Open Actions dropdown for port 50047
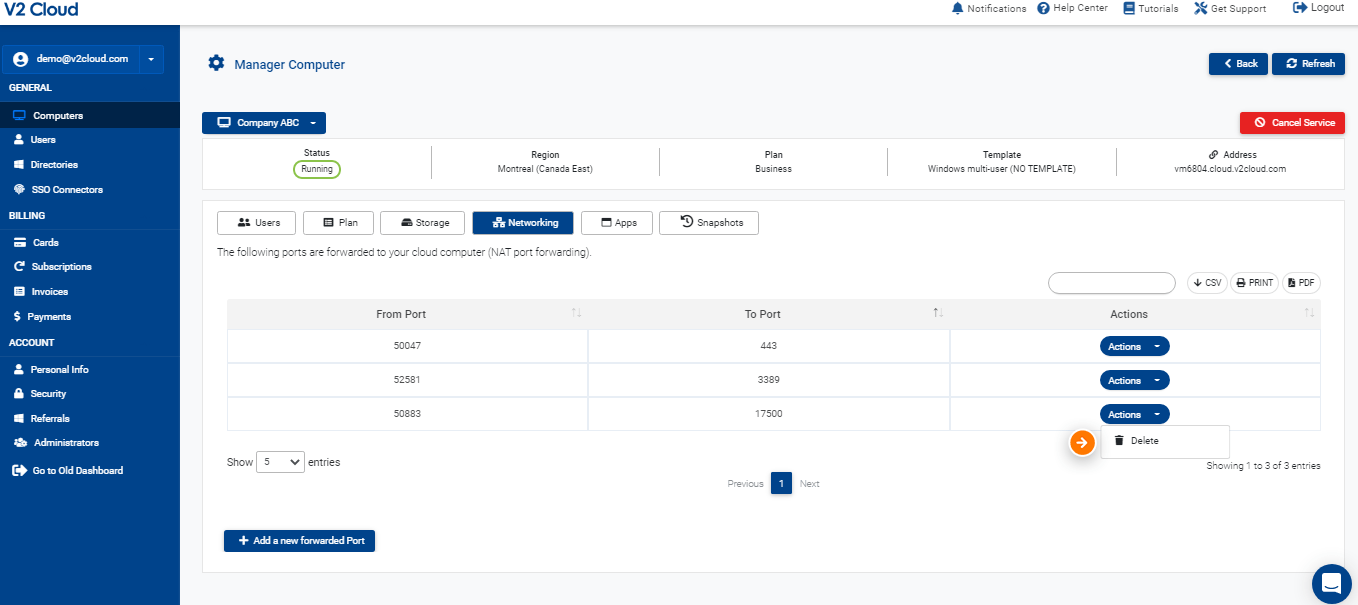 (x=1134, y=347)
